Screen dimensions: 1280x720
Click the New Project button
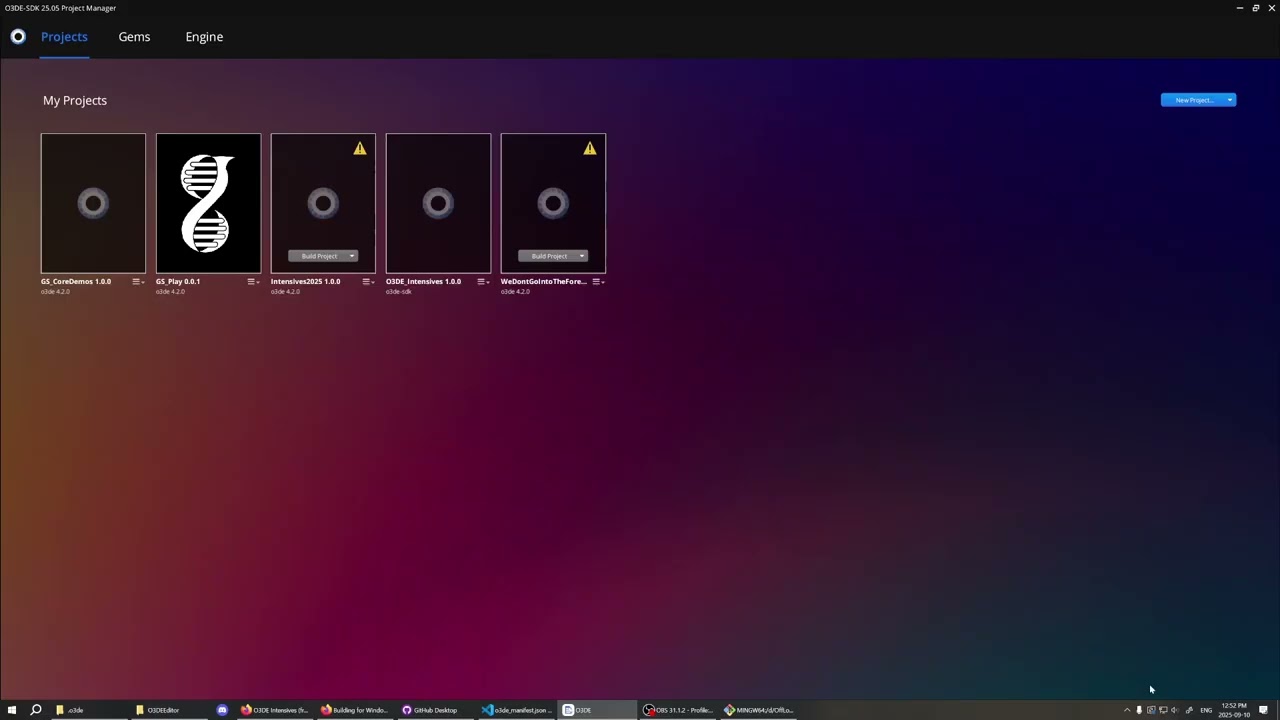tap(1193, 100)
